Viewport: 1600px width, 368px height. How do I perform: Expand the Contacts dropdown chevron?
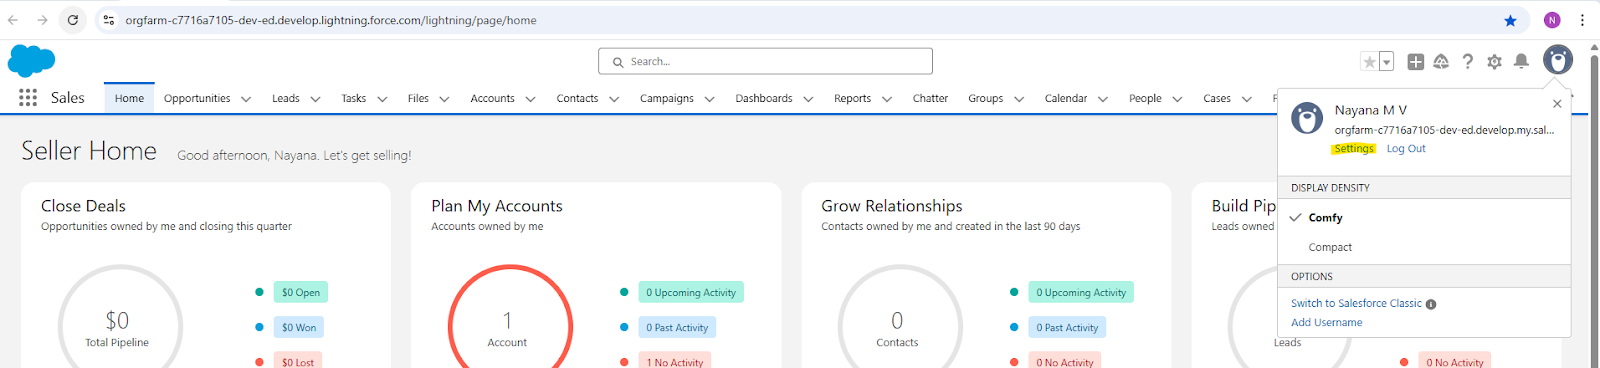click(614, 99)
